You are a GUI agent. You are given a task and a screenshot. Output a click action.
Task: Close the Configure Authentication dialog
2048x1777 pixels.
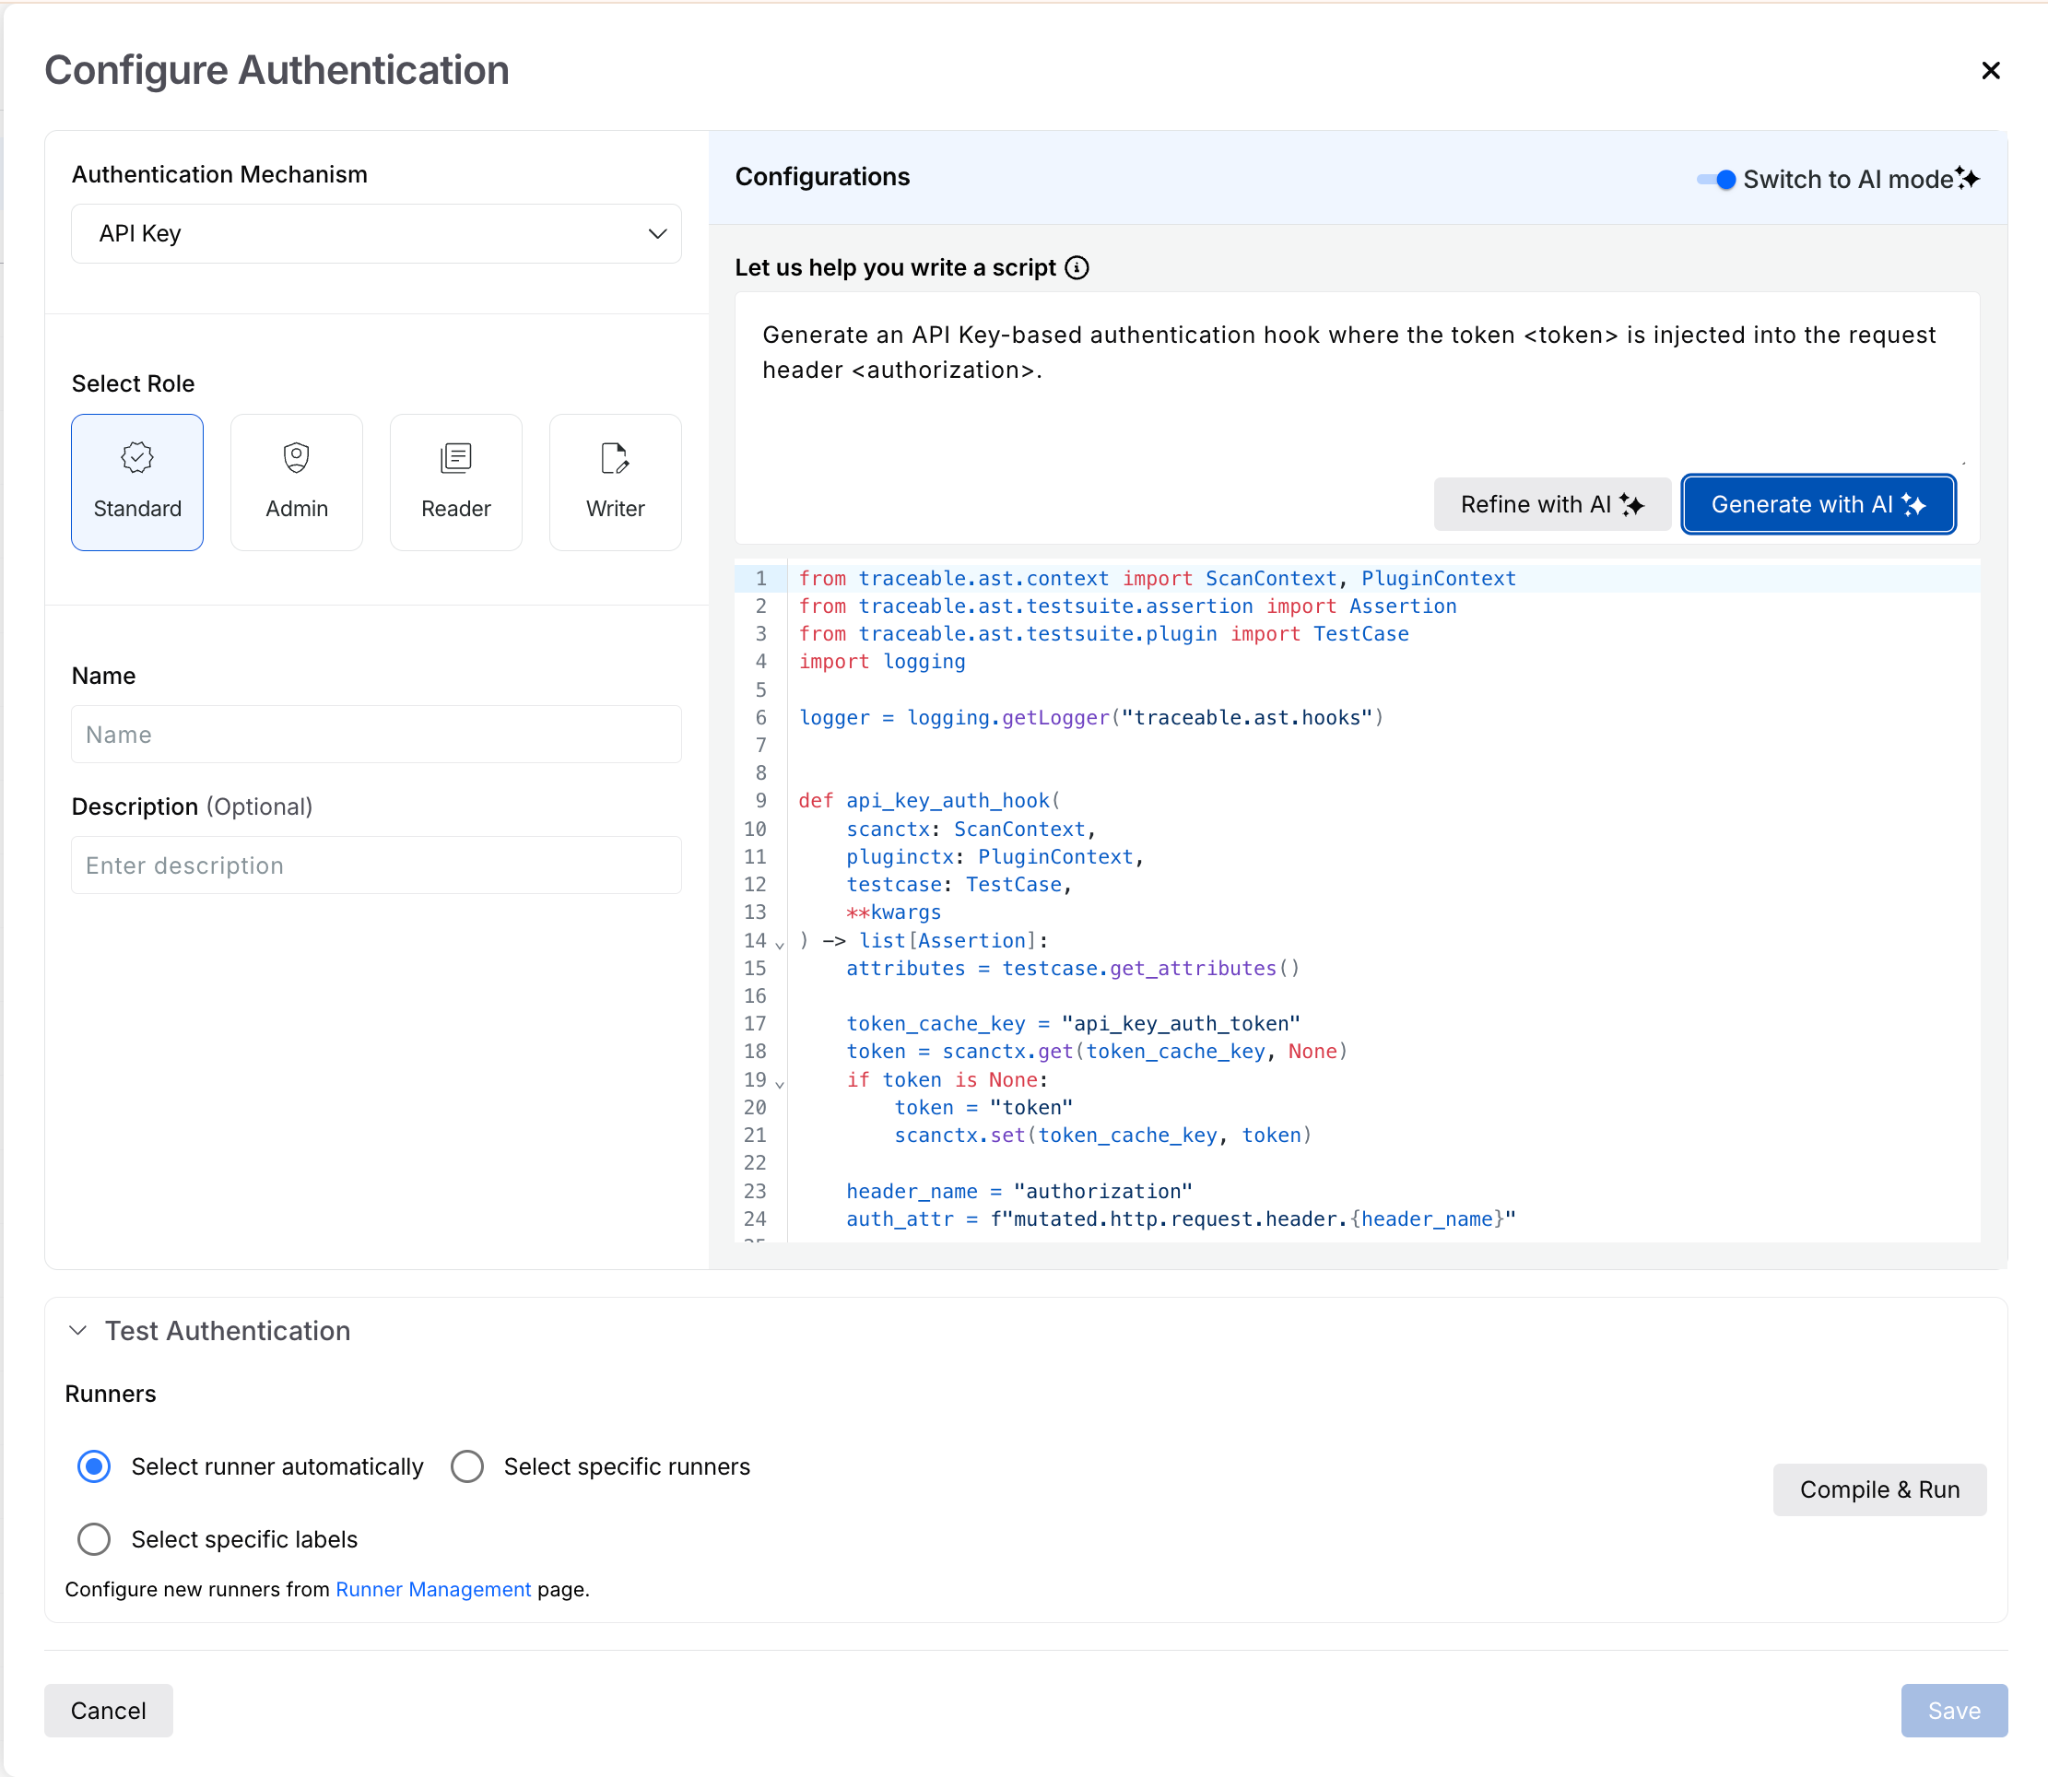tap(1990, 71)
